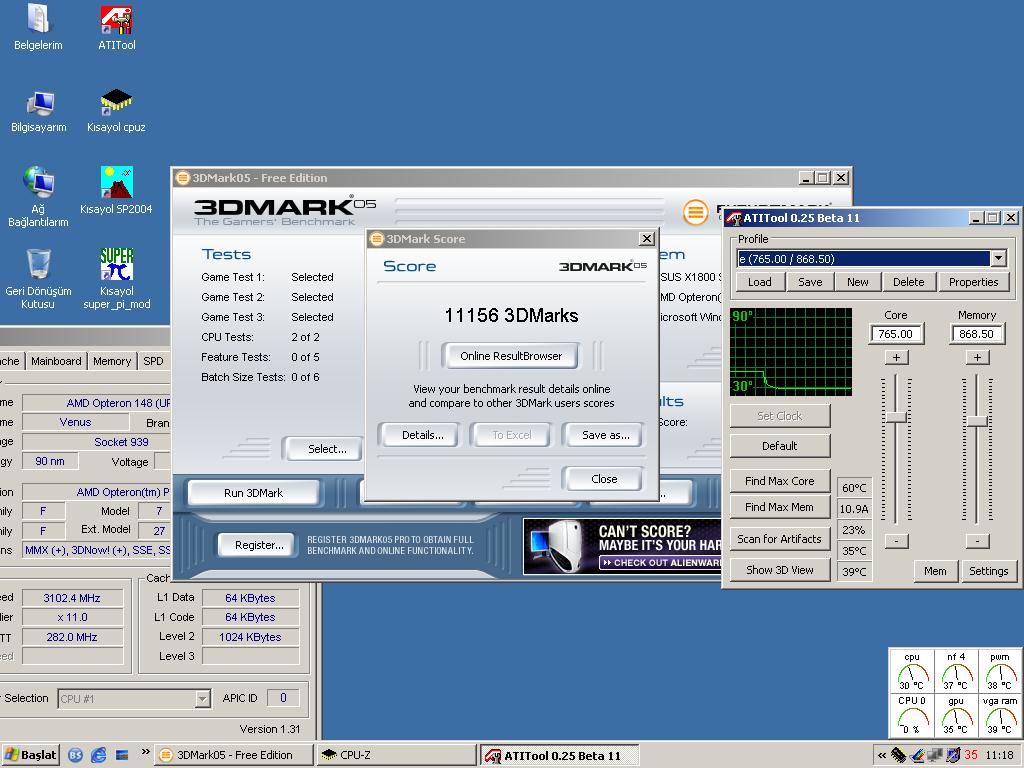The width and height of the screenshot is (1024, 768).
Task: Open the Başlat start menu
Action: point(30,755)
